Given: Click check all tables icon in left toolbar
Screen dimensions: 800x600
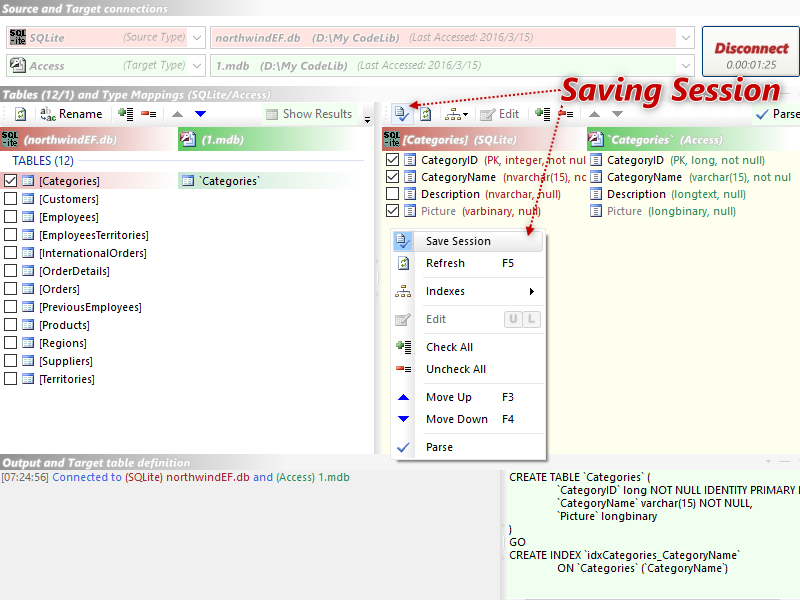Looking at the screenshot, I should pos(126,114).
